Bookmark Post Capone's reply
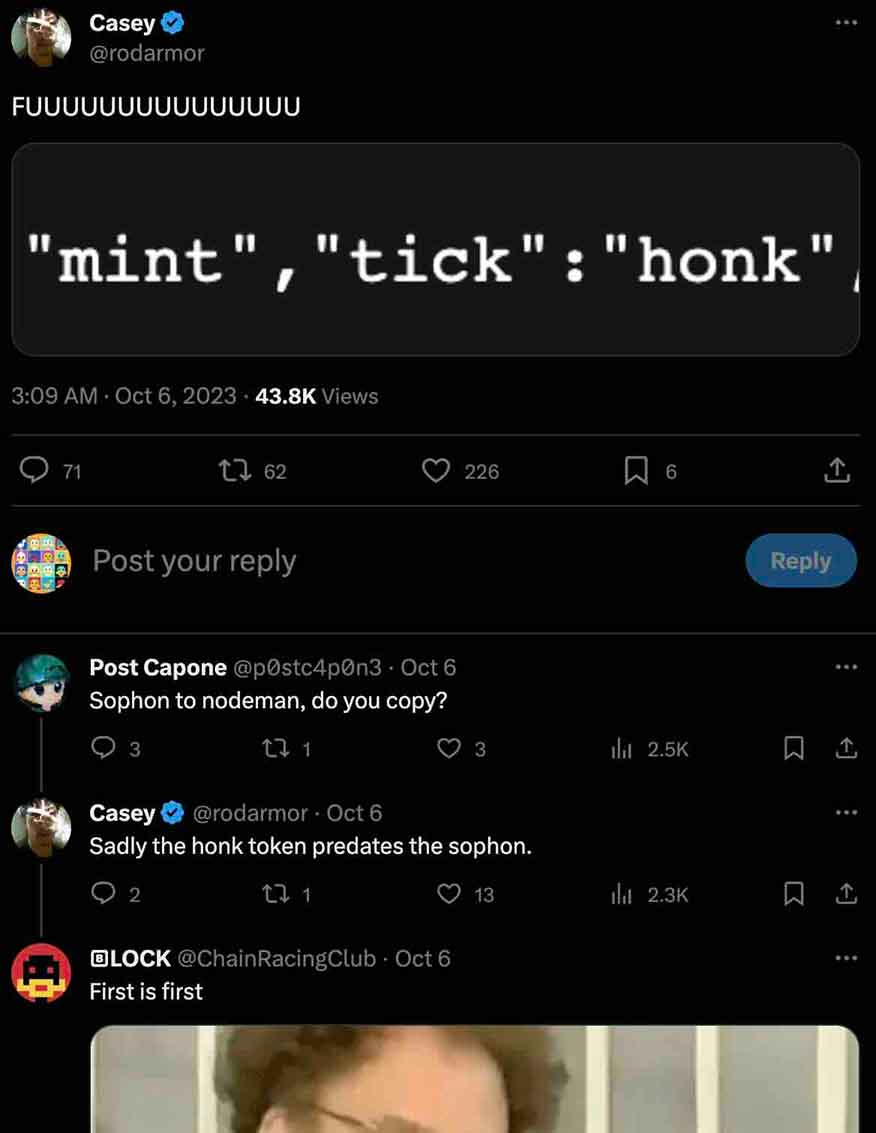 pyautogui.click(x=794, y=748)
